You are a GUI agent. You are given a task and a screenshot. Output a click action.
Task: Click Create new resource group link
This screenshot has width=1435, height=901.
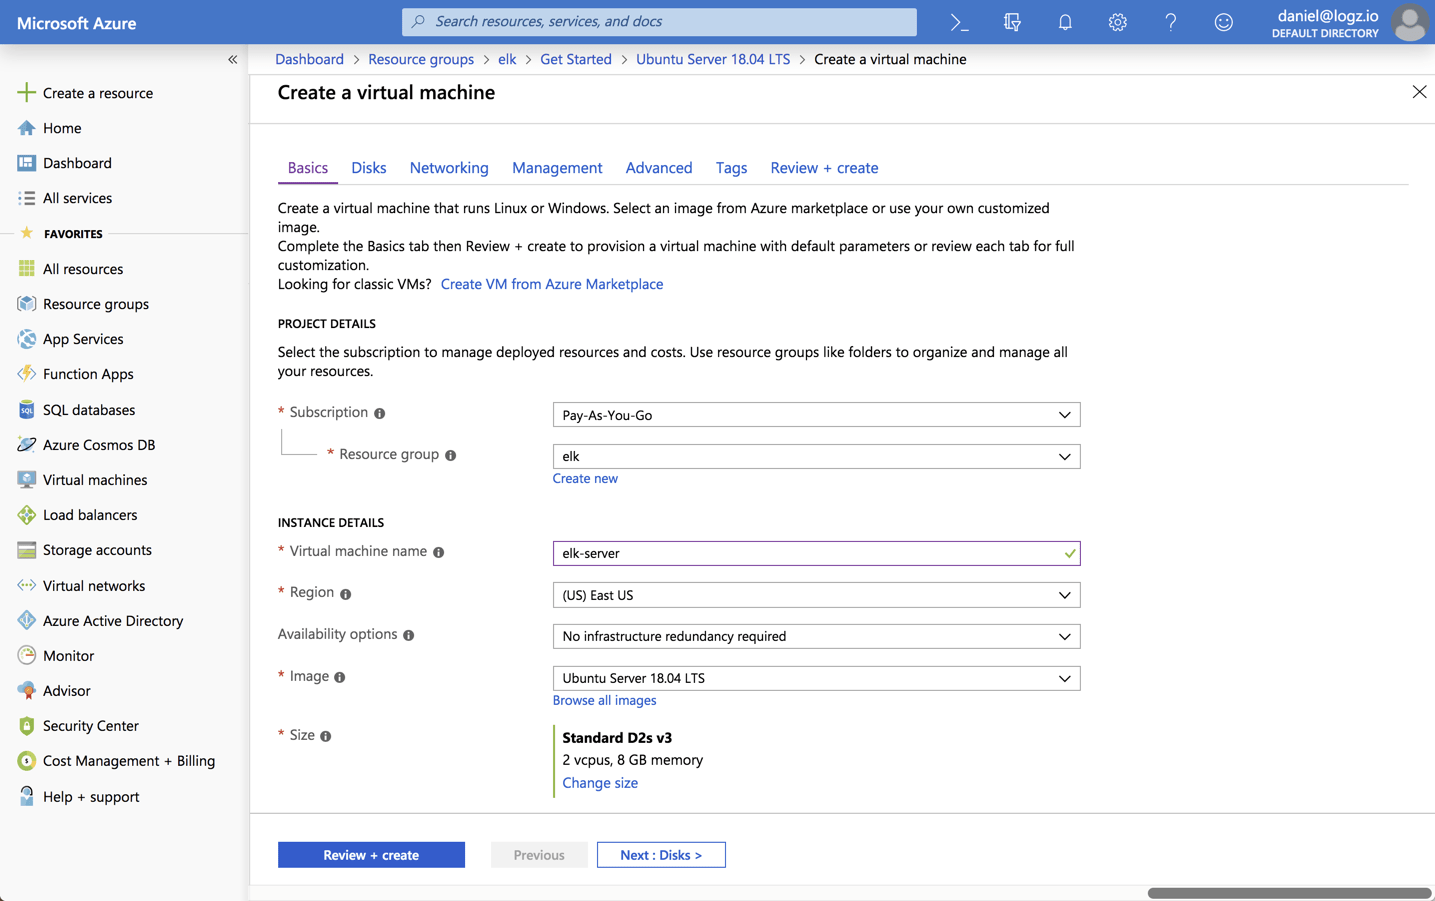pyautogui.click(x=585, y=478)
